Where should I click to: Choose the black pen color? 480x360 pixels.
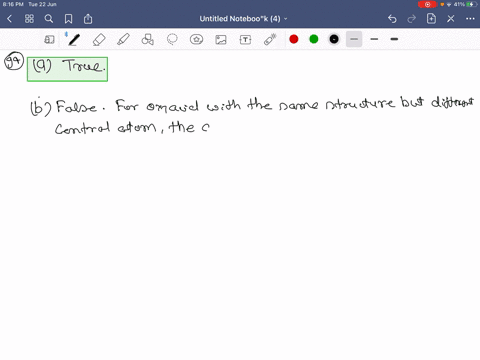click(x=334, y=39)
